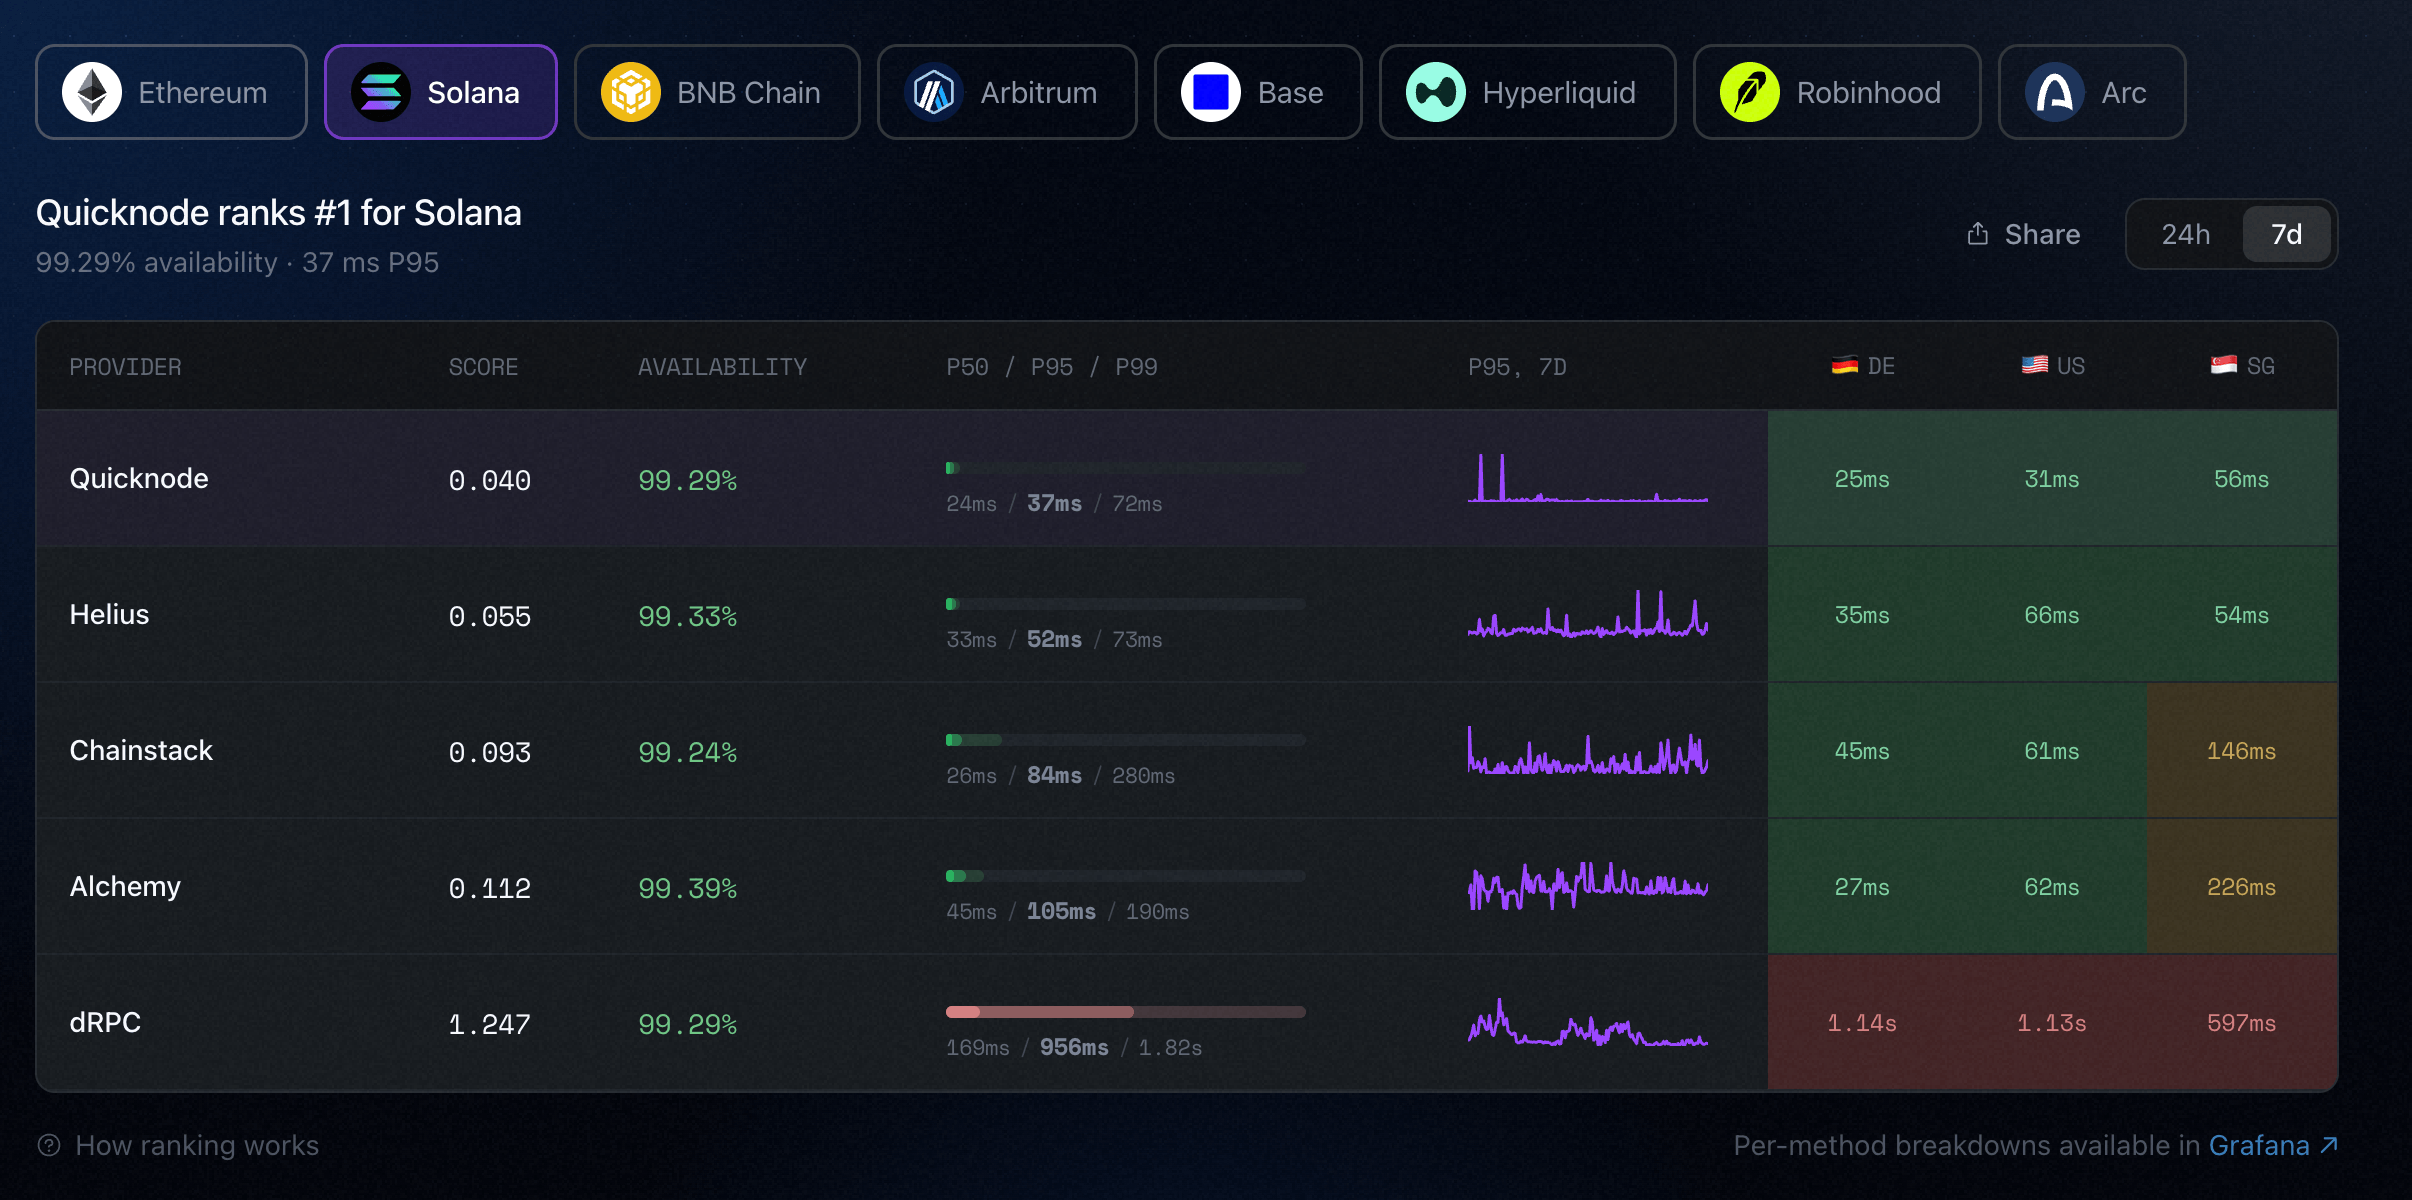Click the Ethereum diamond logo icon
The height and width of the screenshot is (1200, 2412).
point(92,92)
